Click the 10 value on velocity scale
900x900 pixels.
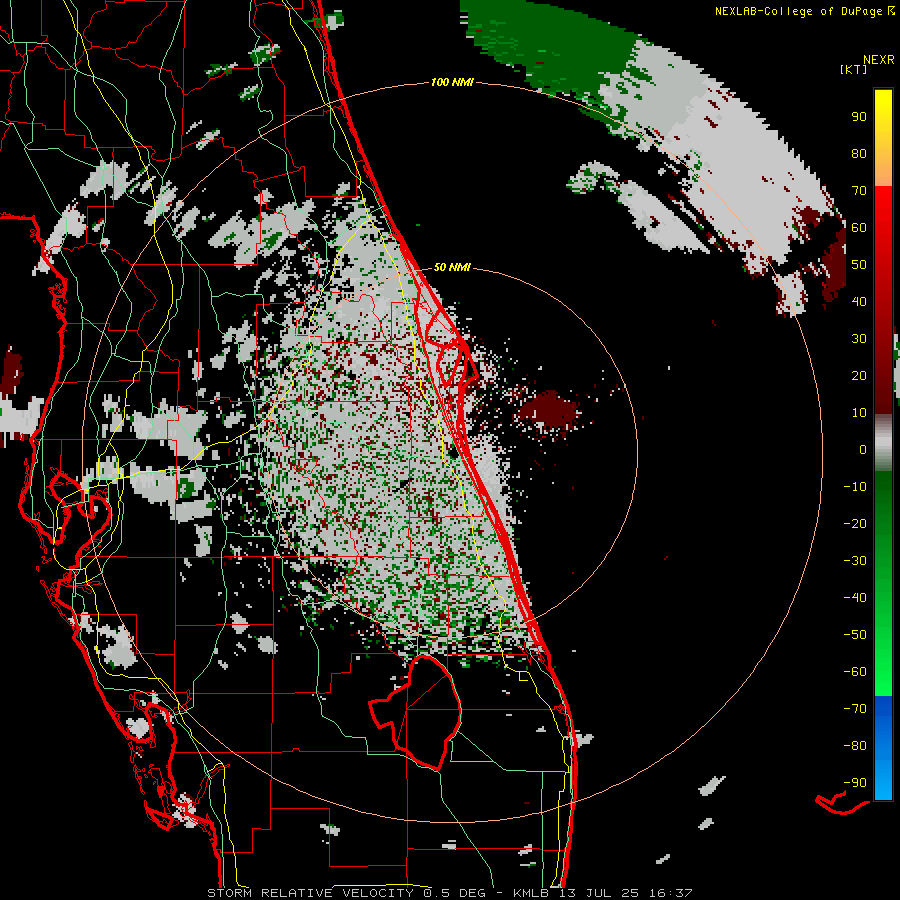859,413
